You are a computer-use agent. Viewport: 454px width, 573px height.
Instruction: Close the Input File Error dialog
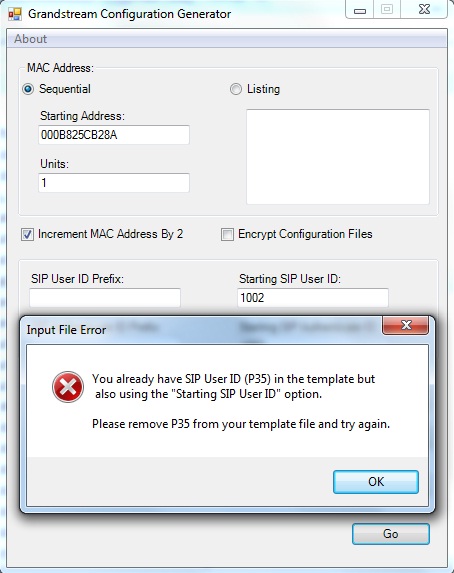point(405,325)
